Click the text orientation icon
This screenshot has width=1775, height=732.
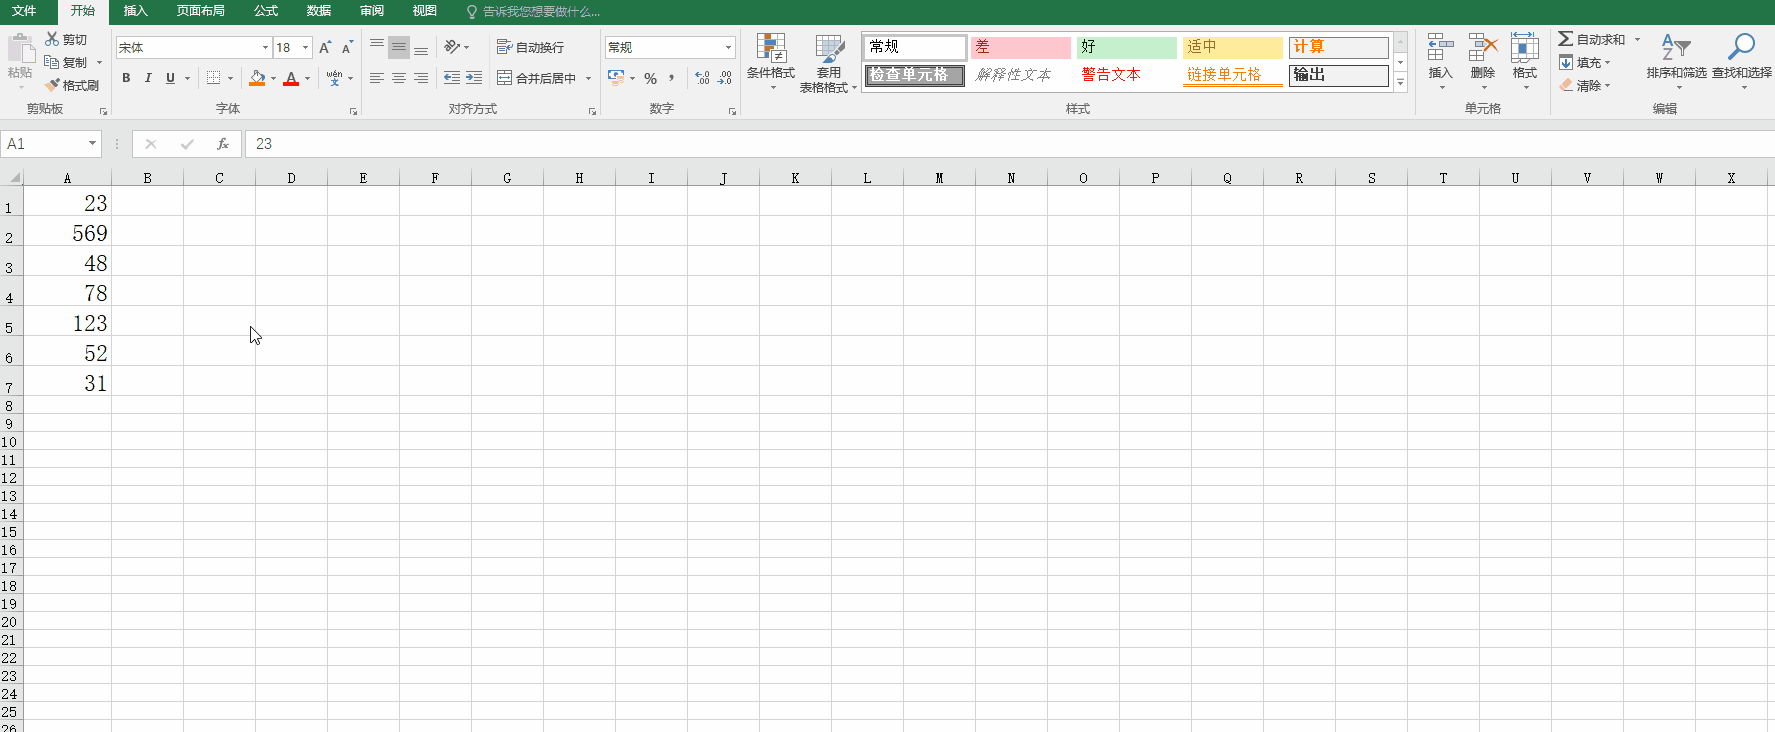[452, 47]
